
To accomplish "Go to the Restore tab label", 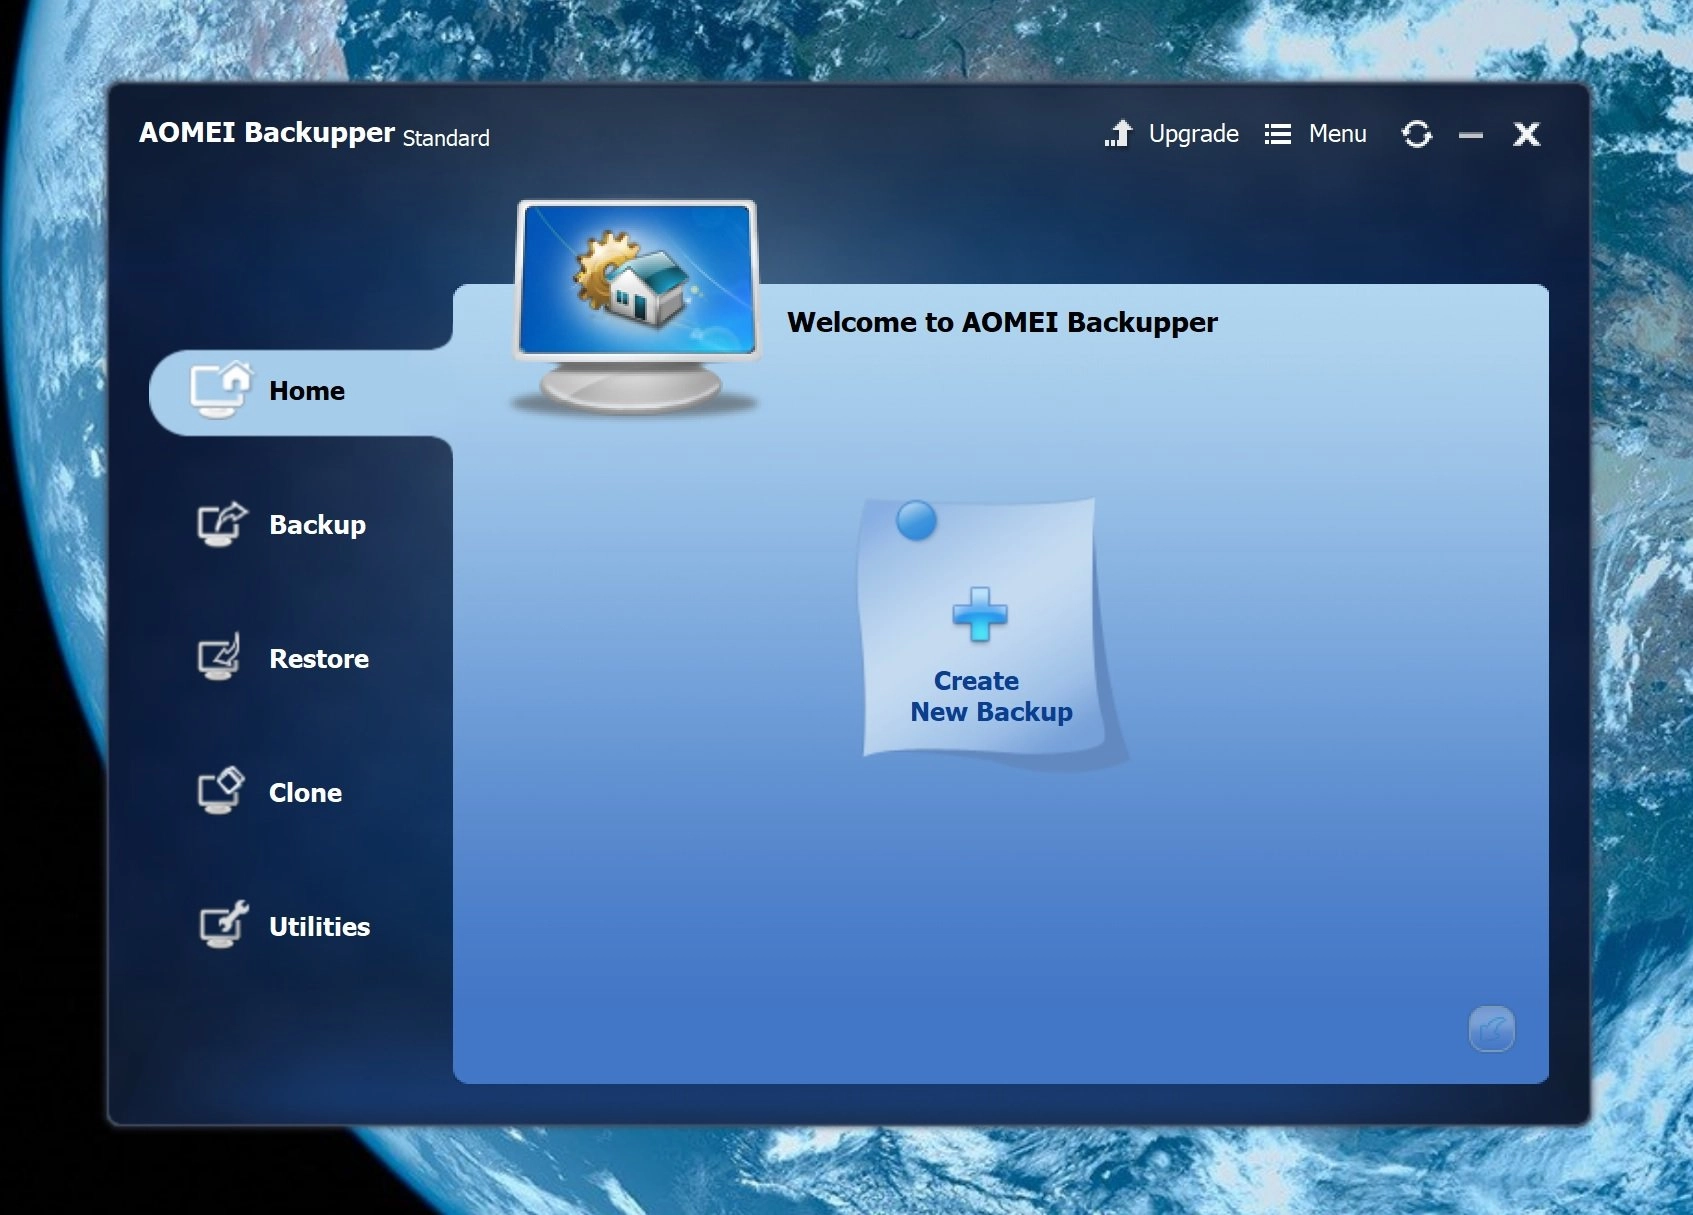I will 319,659.
